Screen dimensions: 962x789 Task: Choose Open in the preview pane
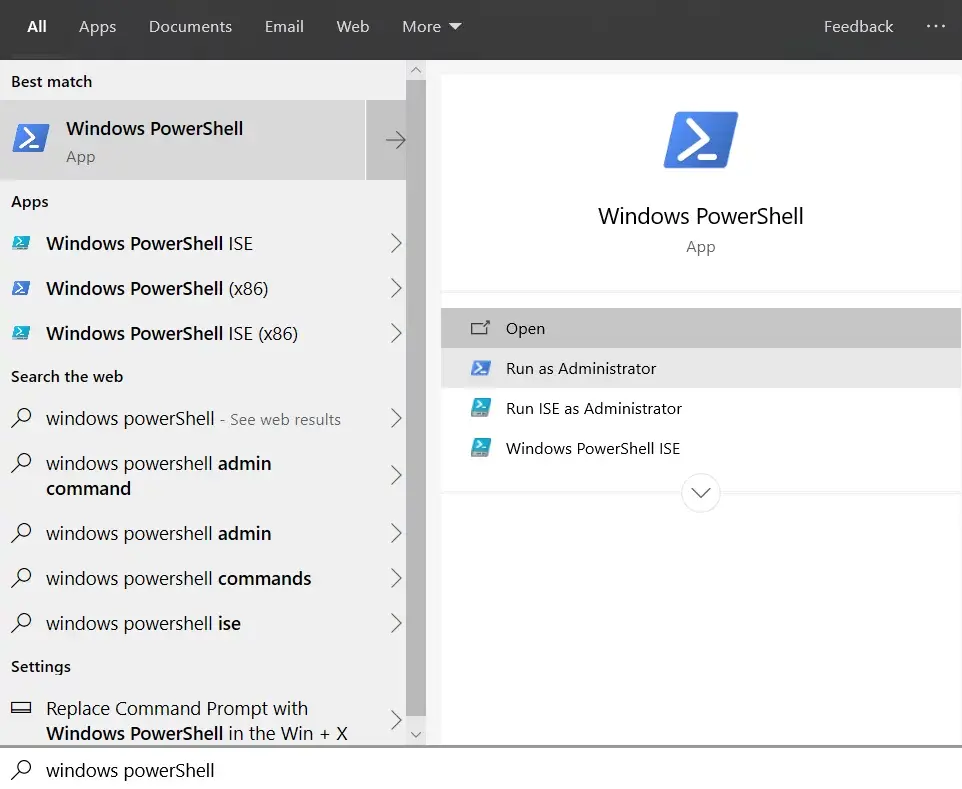pos(701,328)
